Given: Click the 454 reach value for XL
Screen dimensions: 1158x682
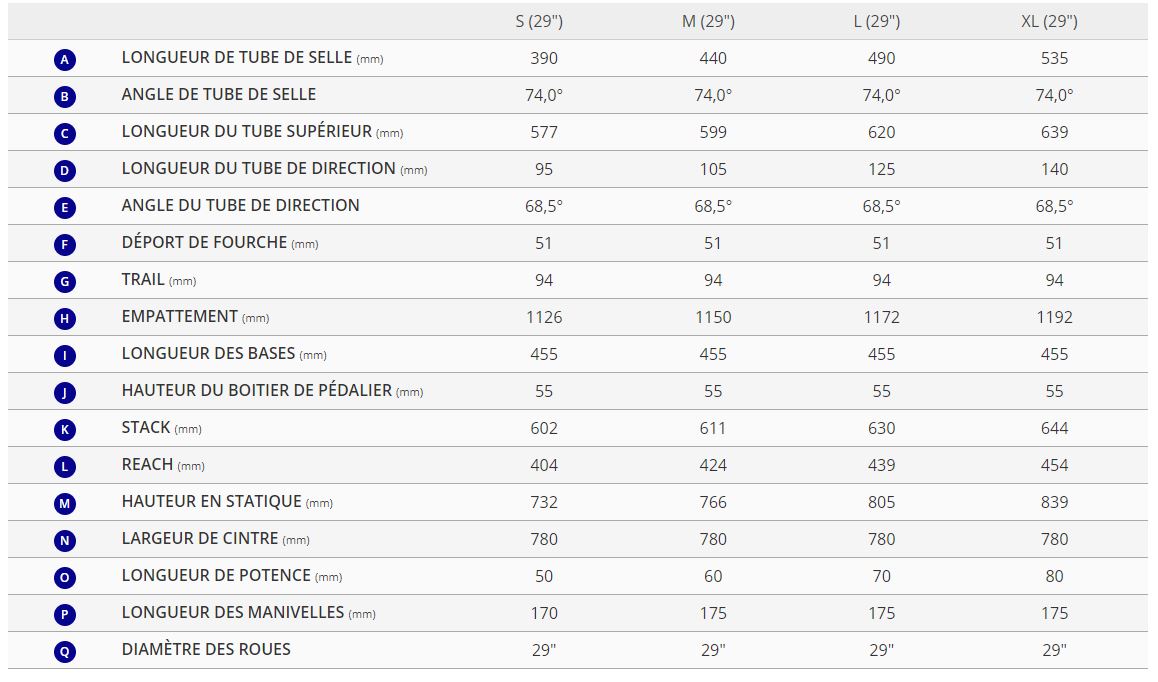Looking at the screenshot, I should pyautogui.click(x=1054, y=465).
